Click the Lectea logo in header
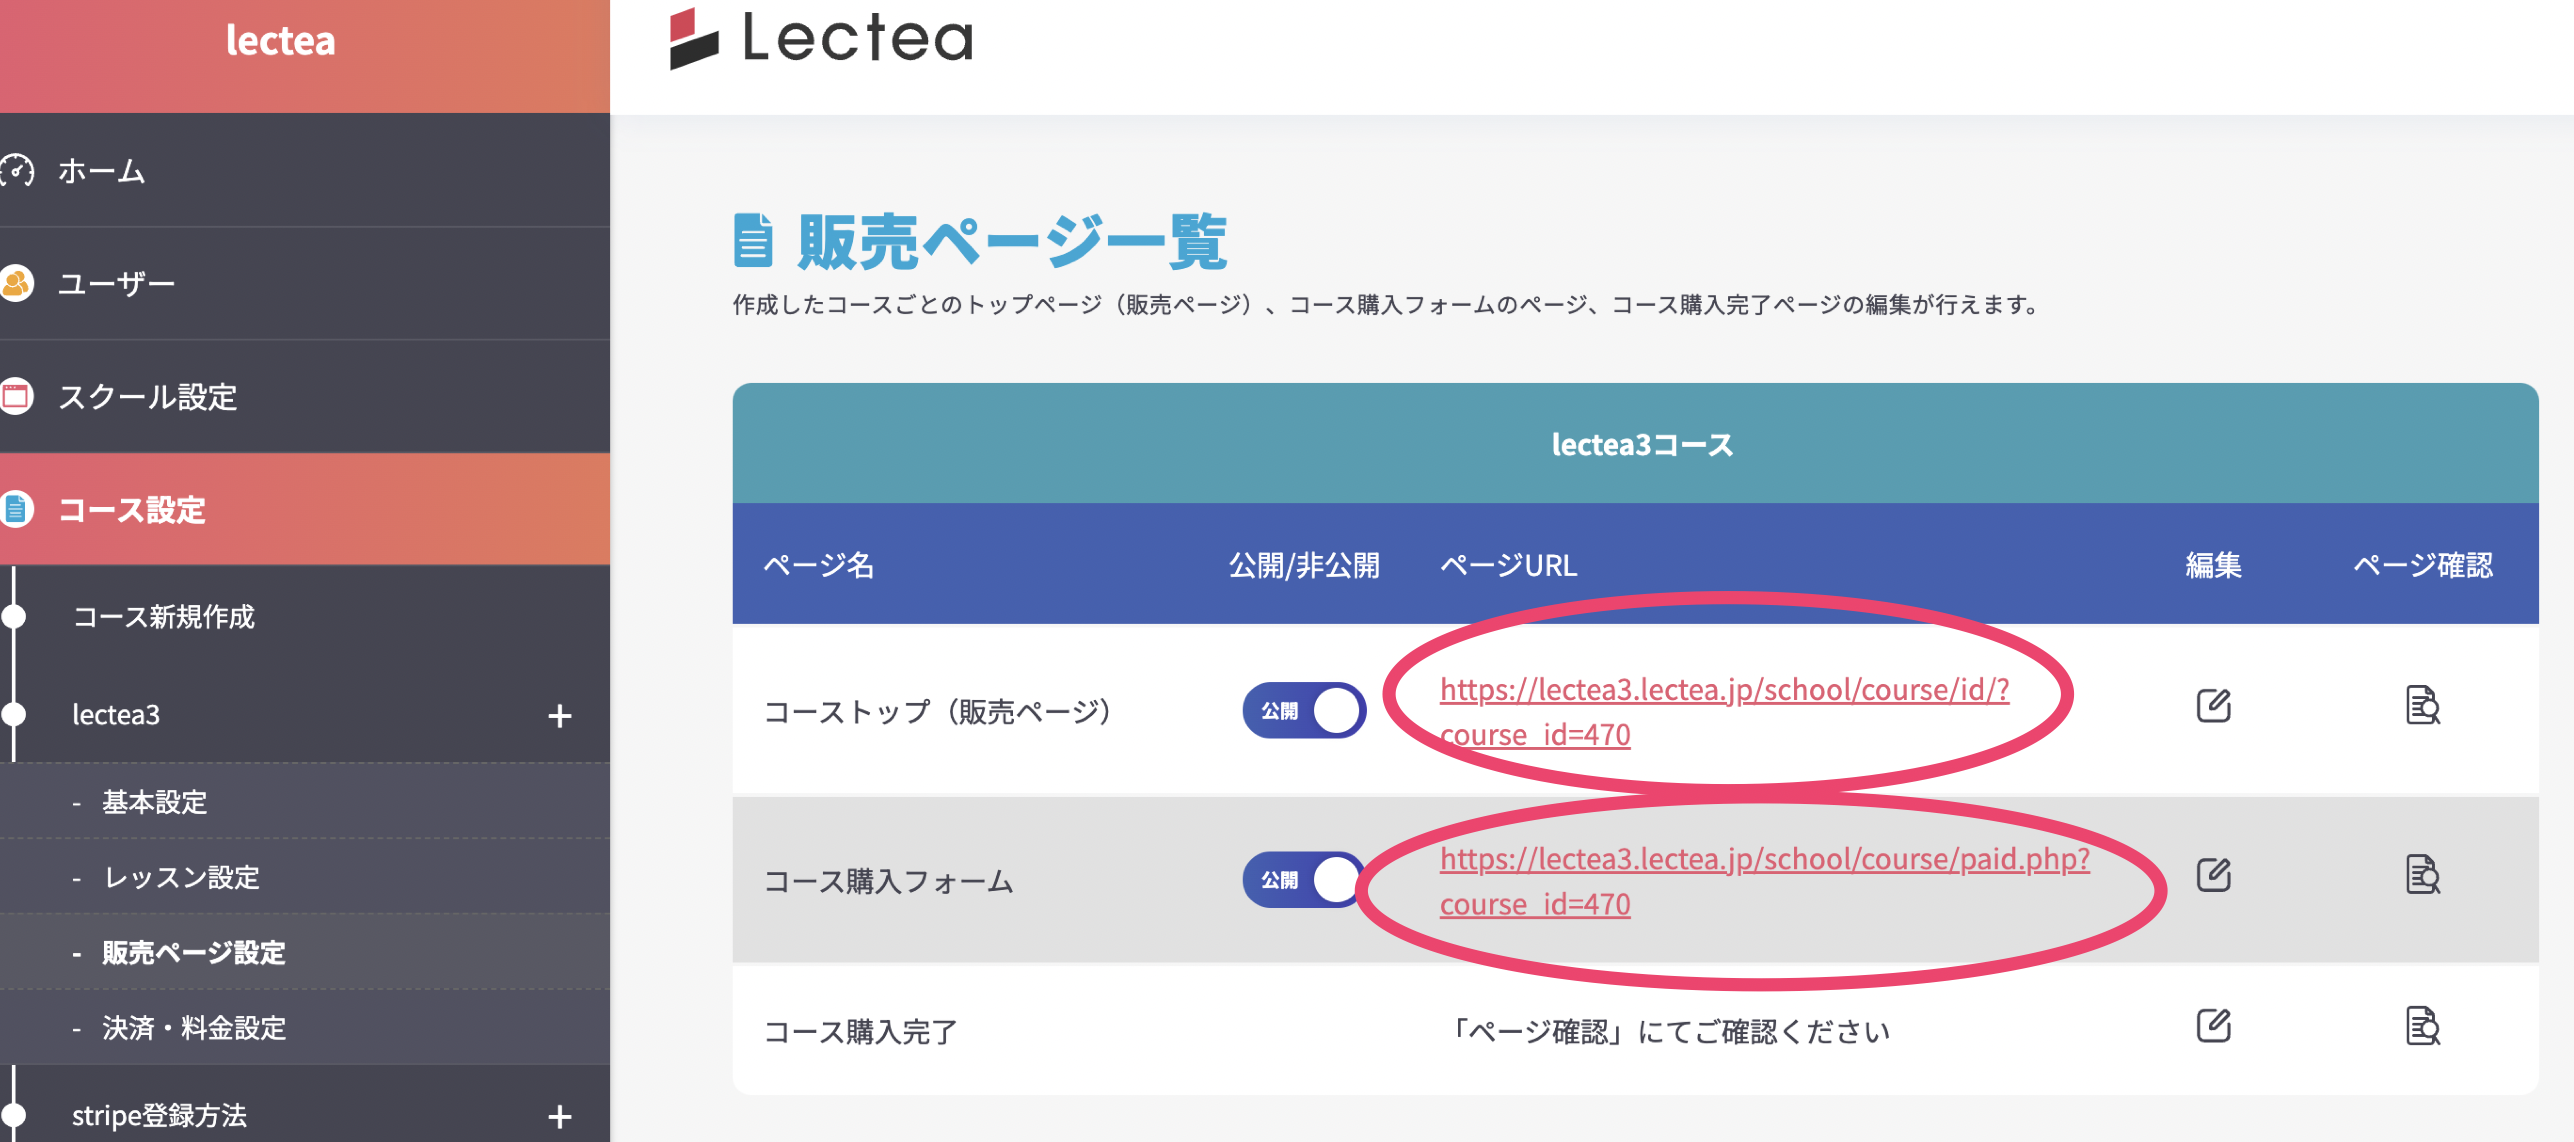Viewport: 2574px width, 1142px height. point(820,40)
